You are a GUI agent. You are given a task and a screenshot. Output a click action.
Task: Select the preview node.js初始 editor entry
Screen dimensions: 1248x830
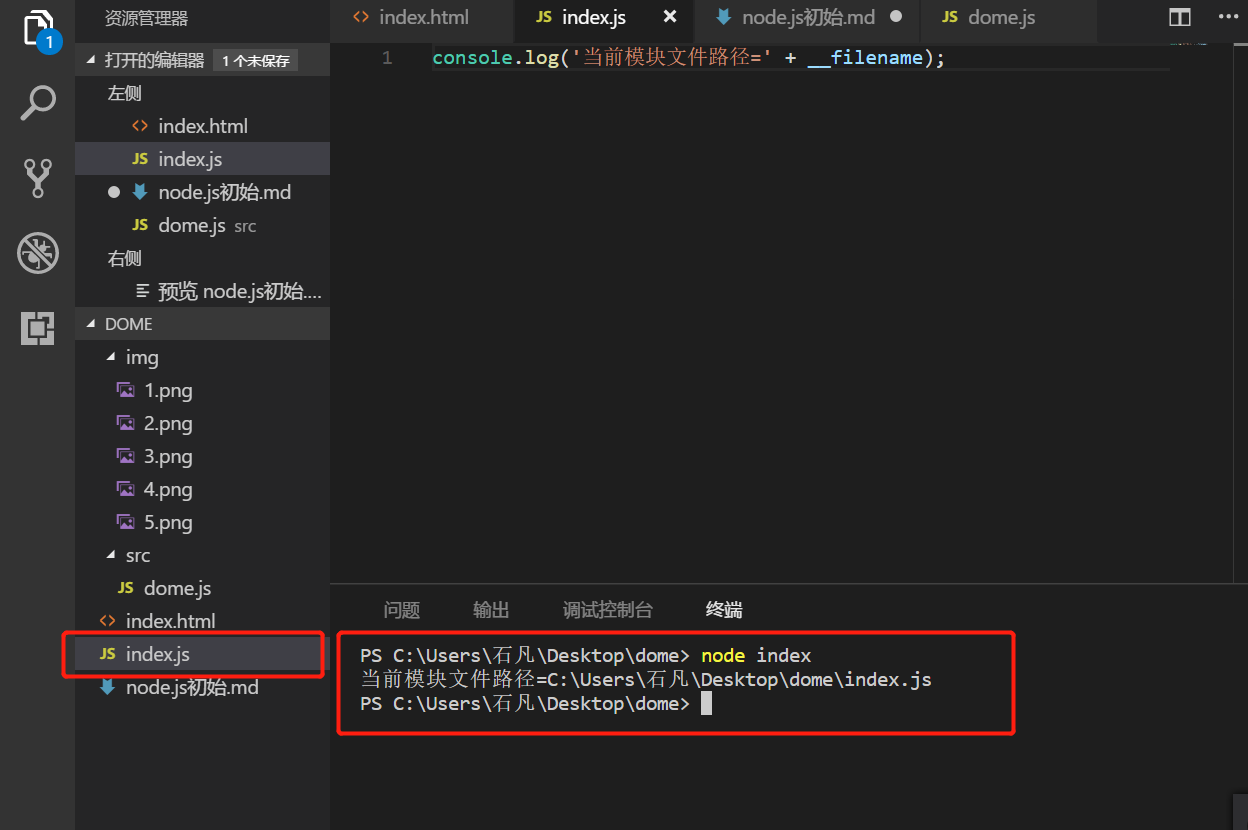point(239,292)
